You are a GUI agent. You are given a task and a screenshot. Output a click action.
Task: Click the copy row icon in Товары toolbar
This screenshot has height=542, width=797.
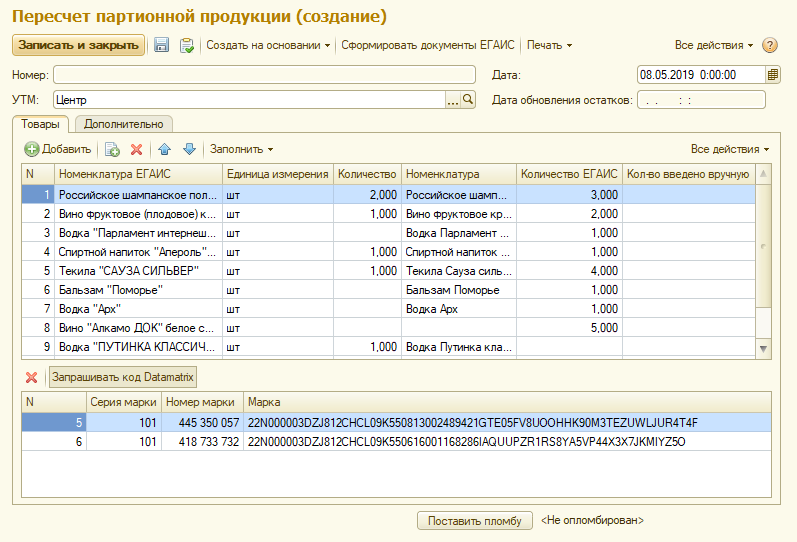(113, 149)
